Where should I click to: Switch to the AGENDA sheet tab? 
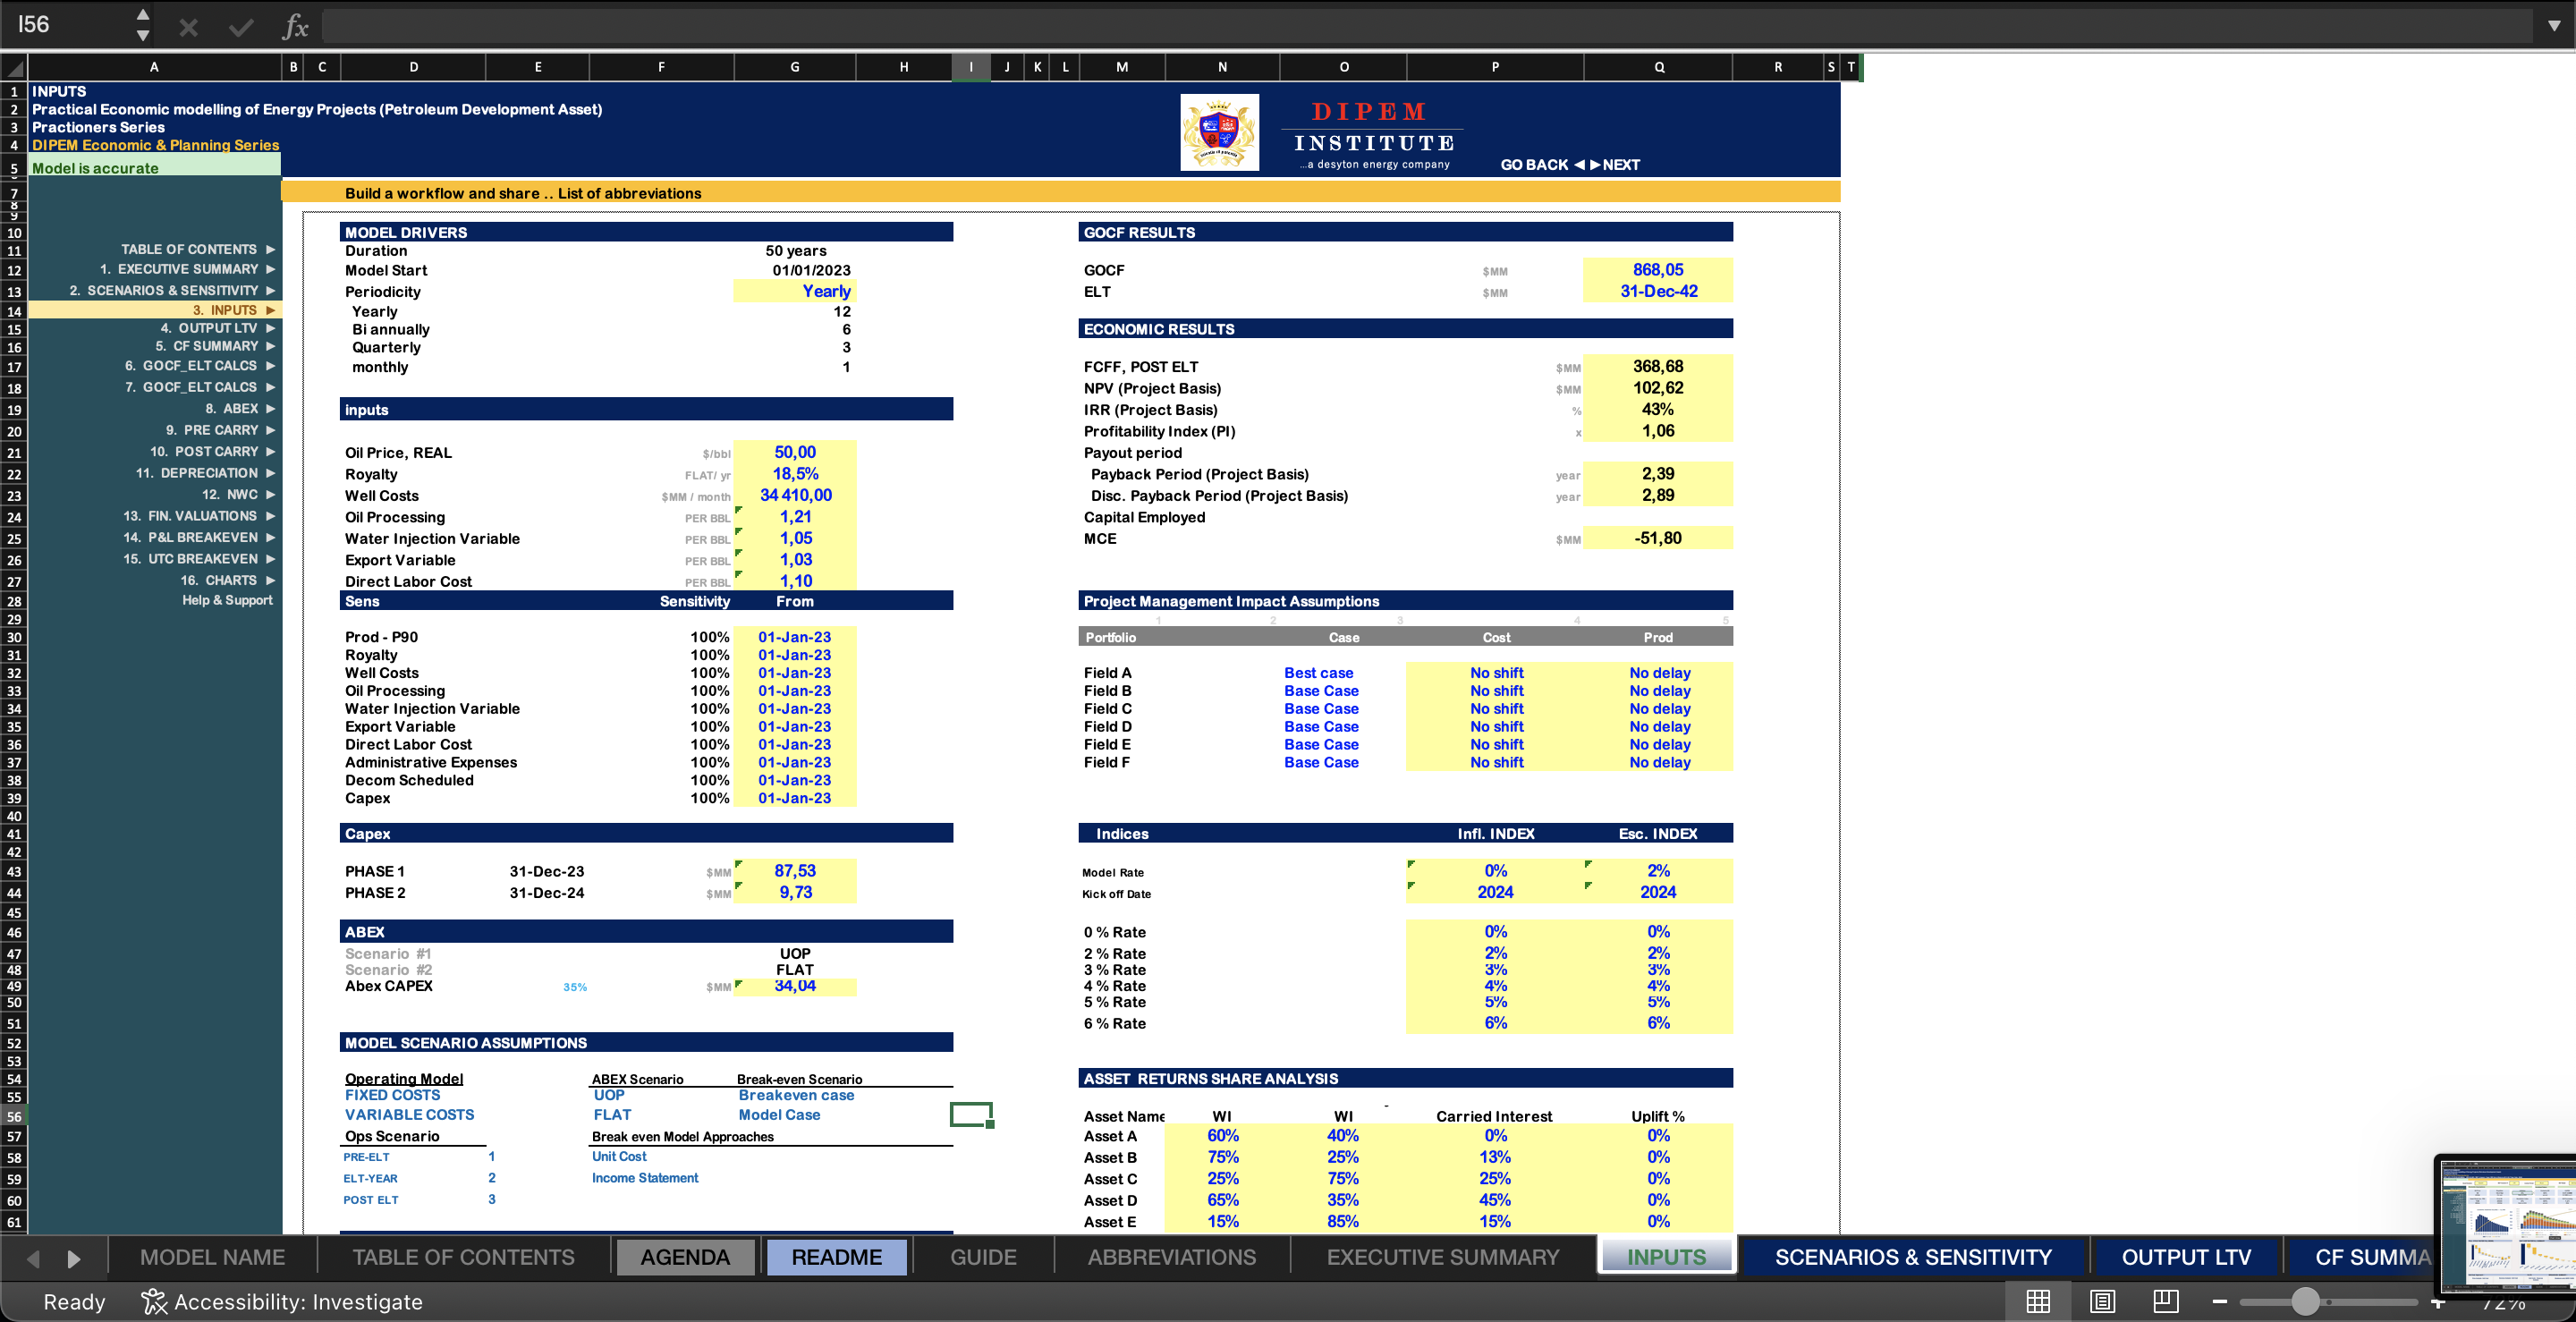(x=685, y=1257)
